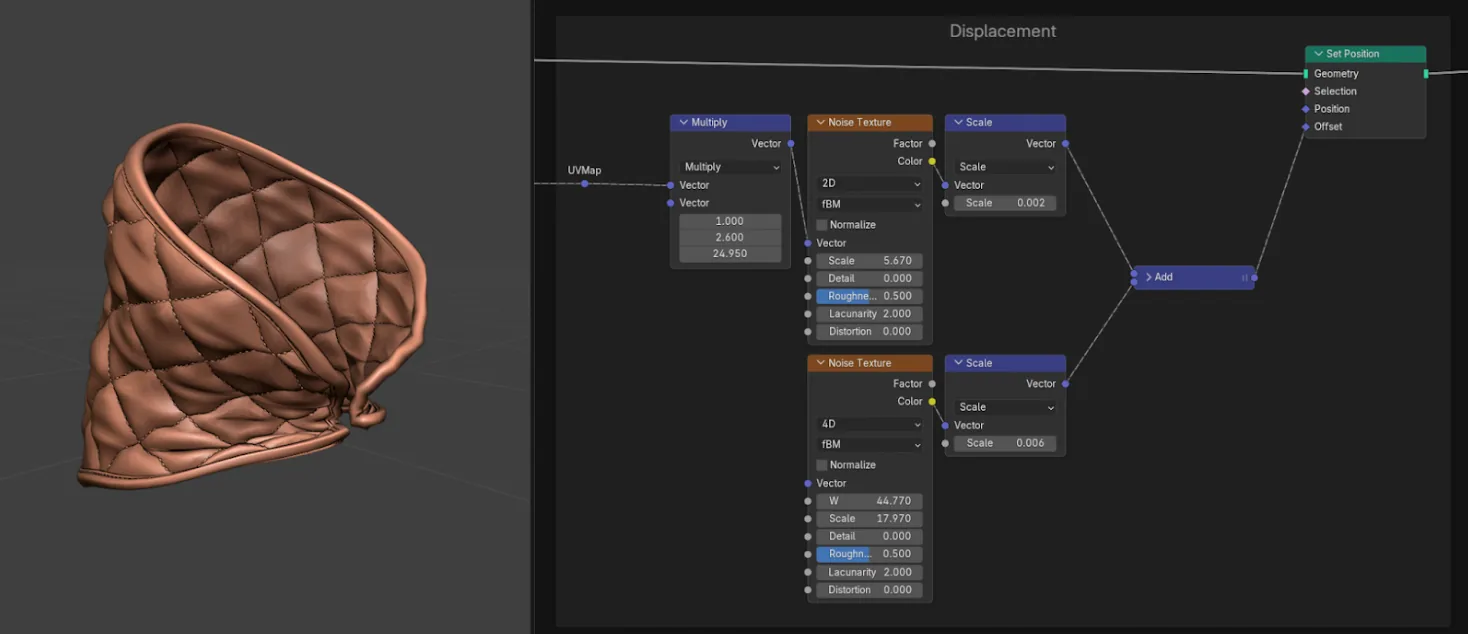Click the W 44.770 field
1468x634 pixels.
tap(870, 501)
